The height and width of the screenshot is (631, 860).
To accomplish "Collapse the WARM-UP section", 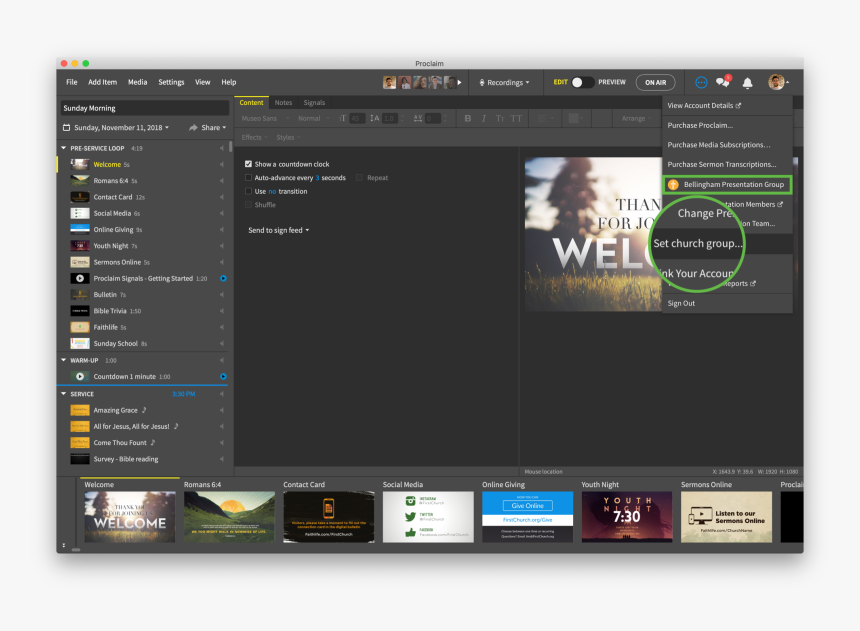I will (64, 360).
